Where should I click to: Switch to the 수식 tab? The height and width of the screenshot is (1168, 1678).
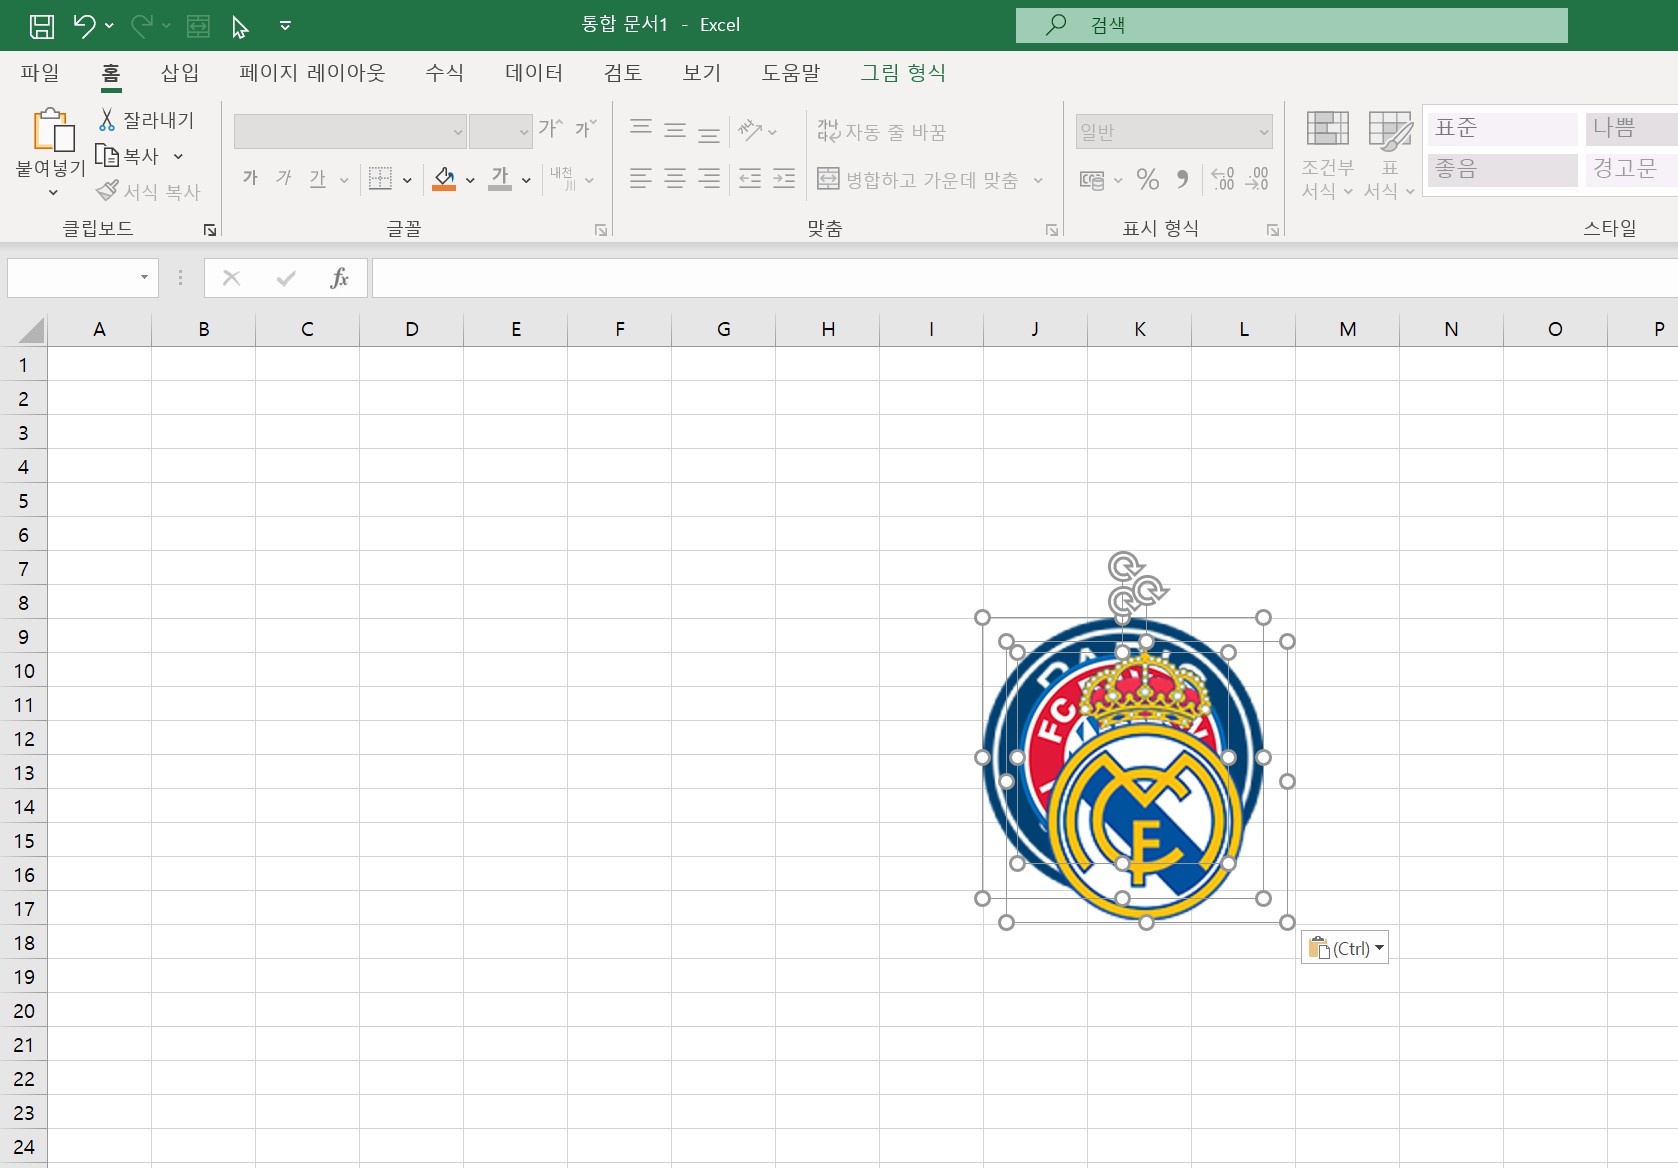coord(444,72)
